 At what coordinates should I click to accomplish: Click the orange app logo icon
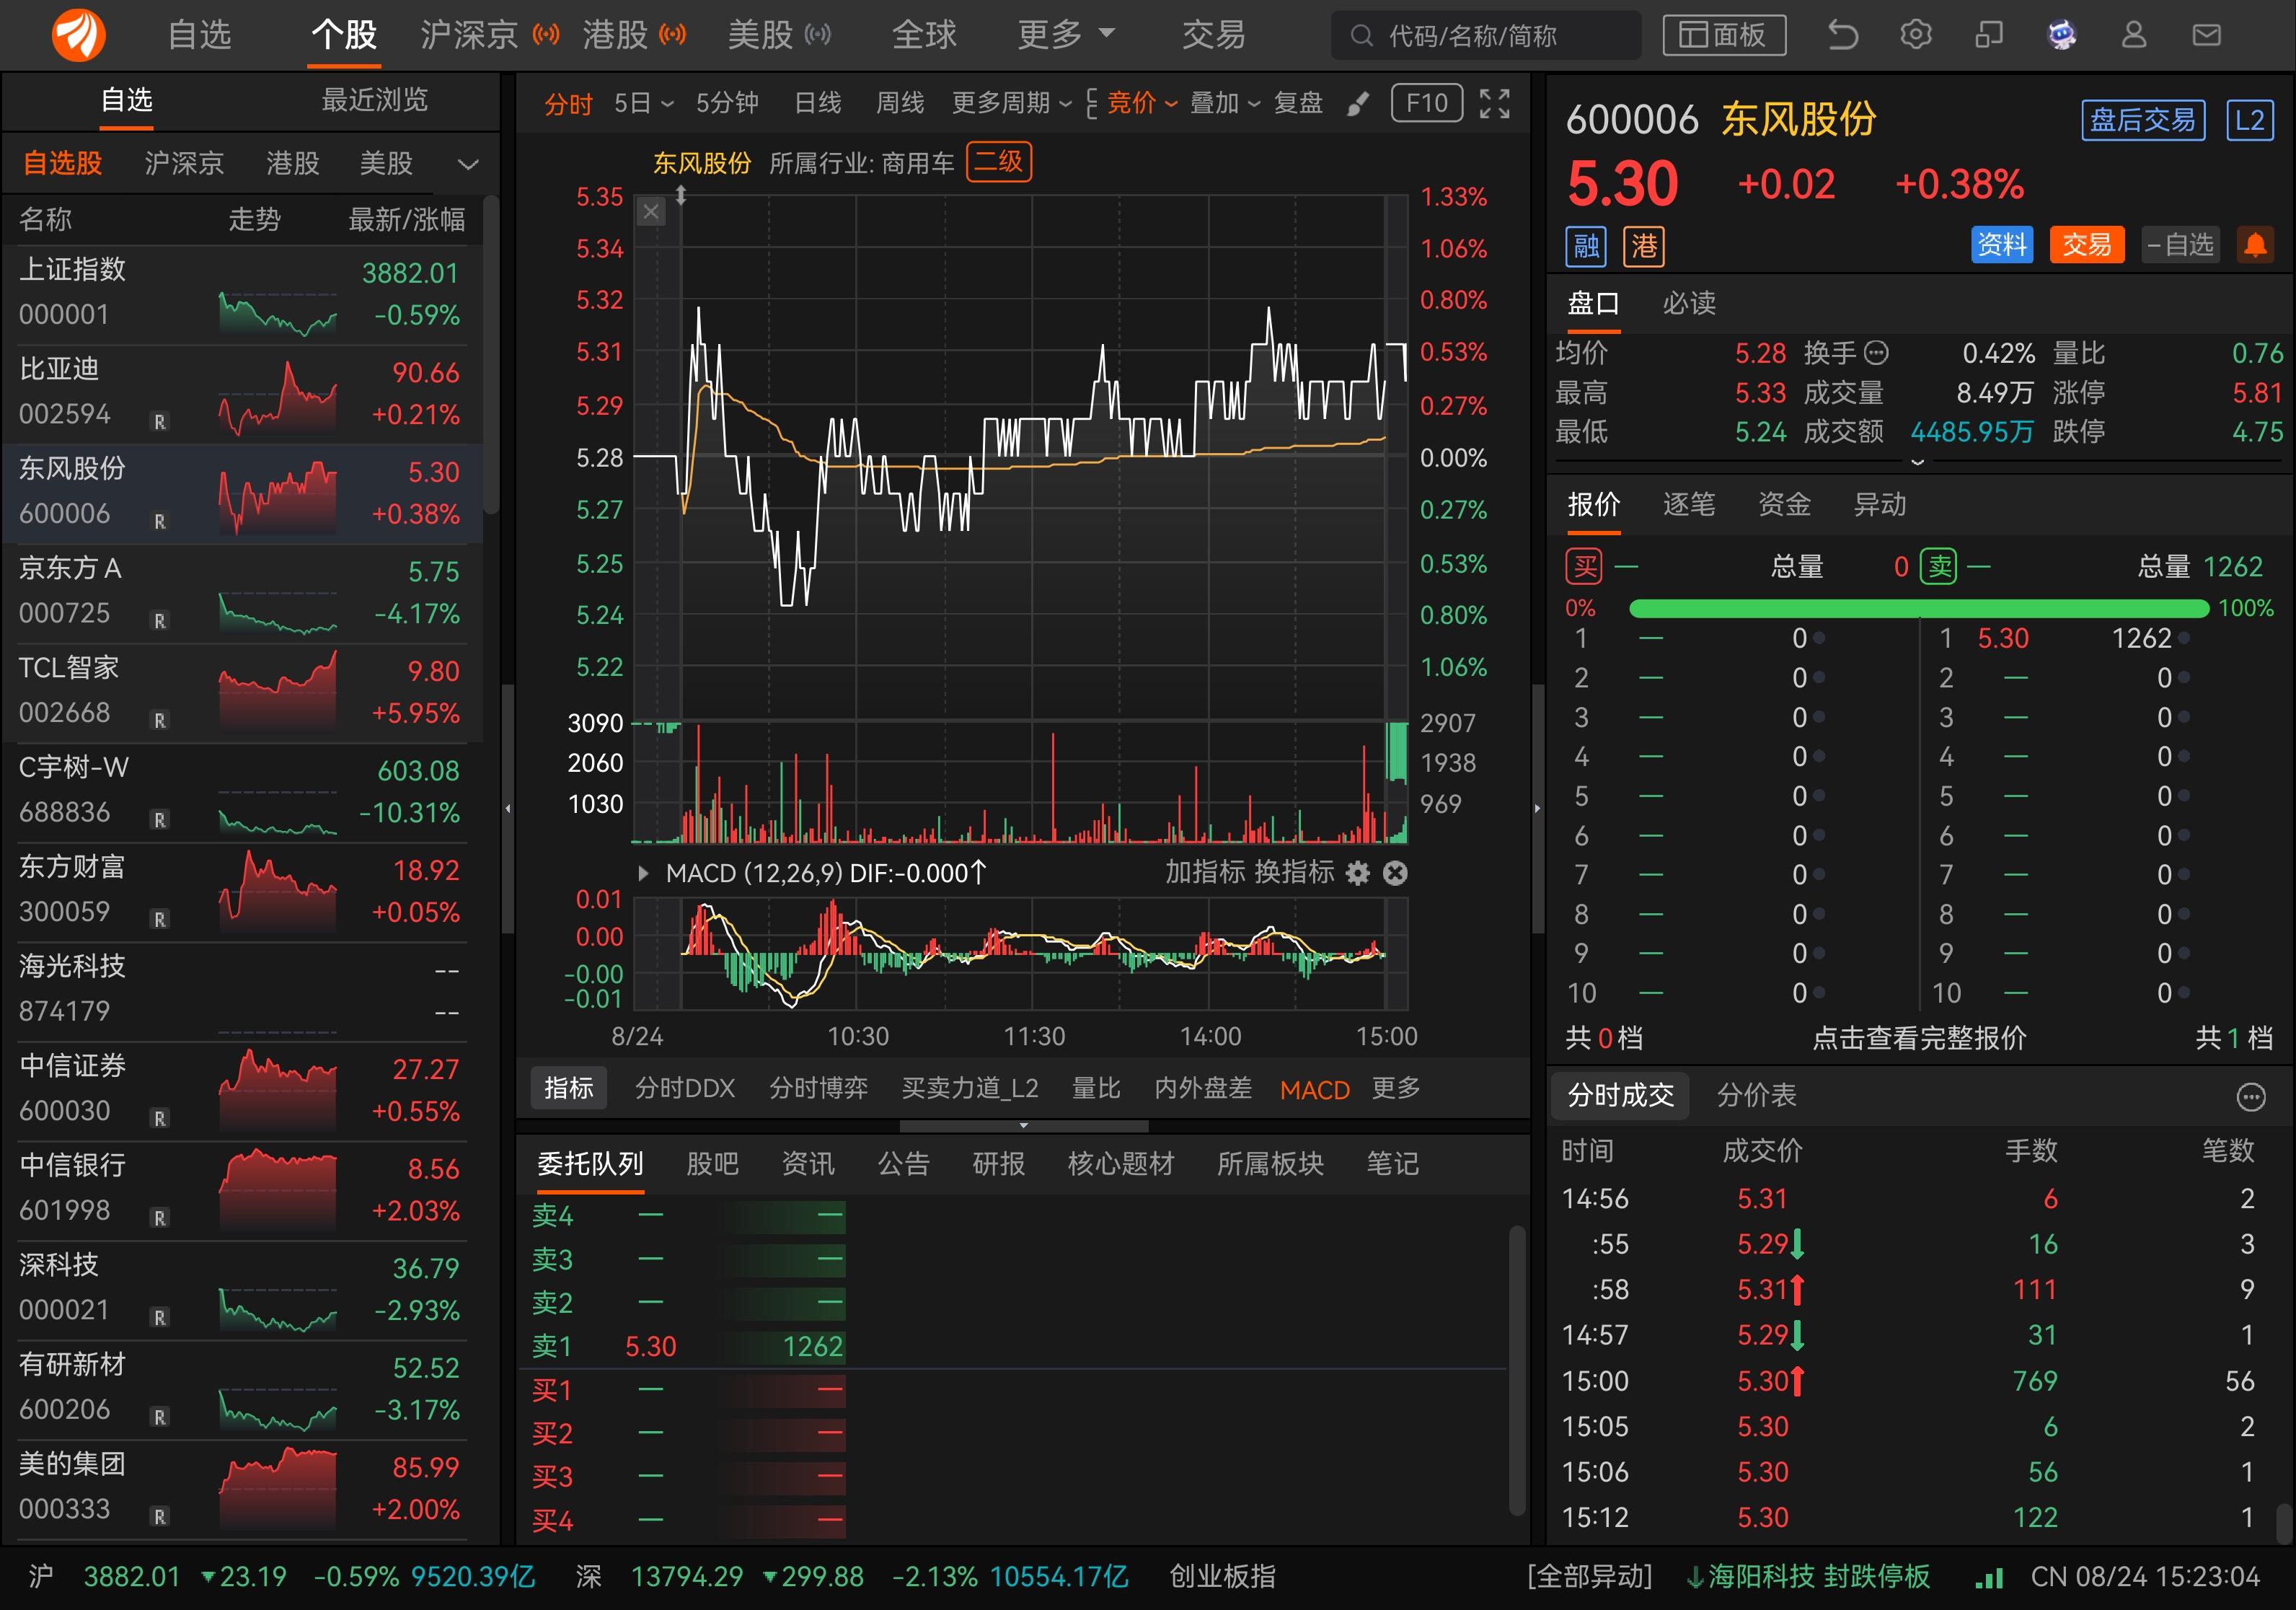pos(78,35)
